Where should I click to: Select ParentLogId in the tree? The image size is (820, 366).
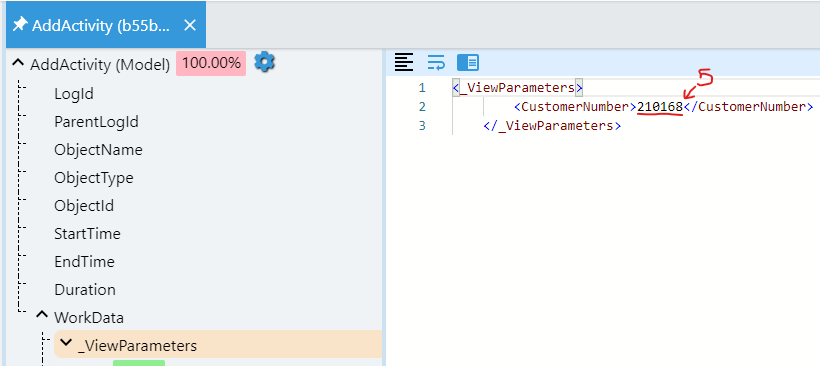click(96, 122)
